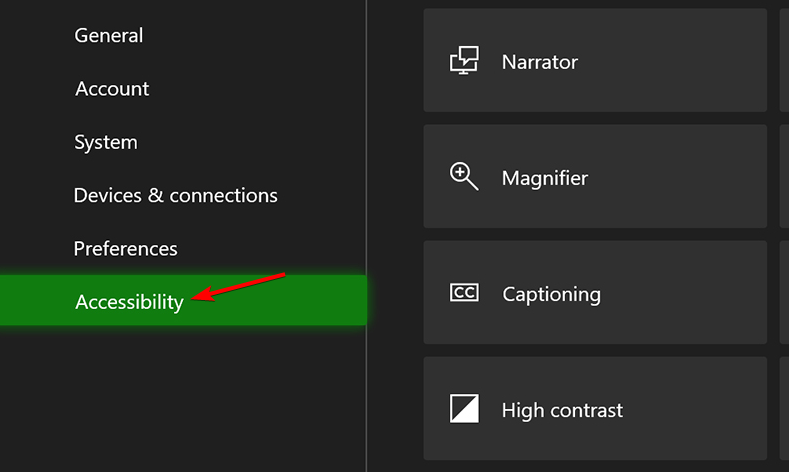Click the partial tile right of Magnifier

click(783, 177)
